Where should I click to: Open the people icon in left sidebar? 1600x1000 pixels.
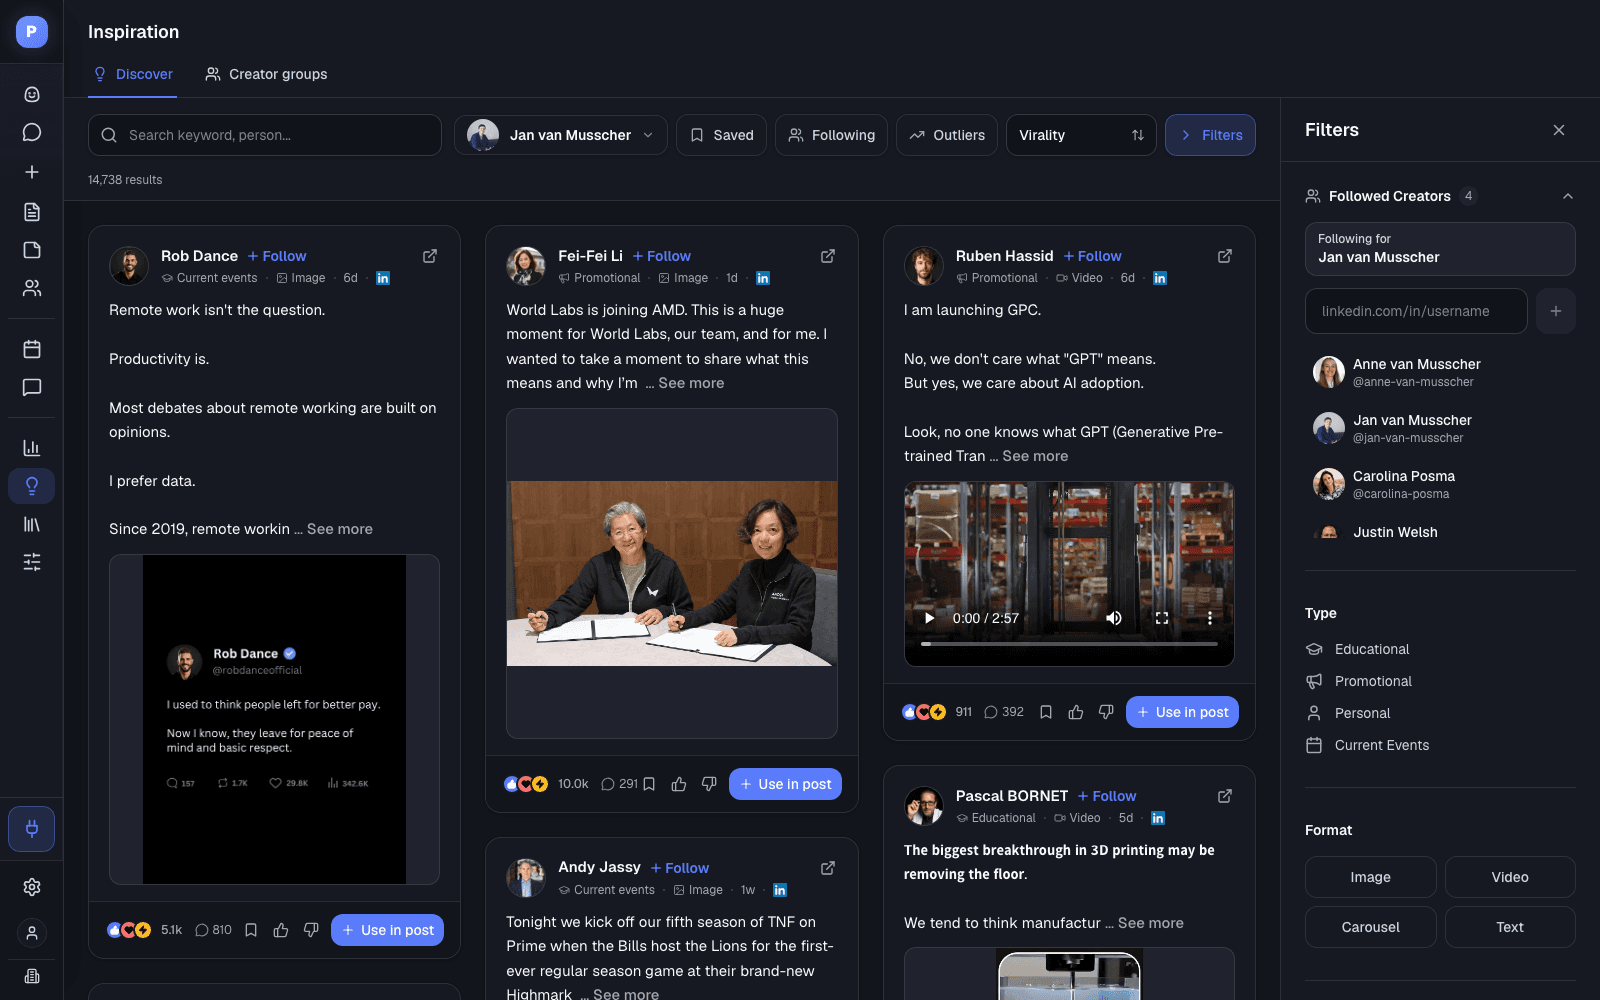tap(32, 288)
